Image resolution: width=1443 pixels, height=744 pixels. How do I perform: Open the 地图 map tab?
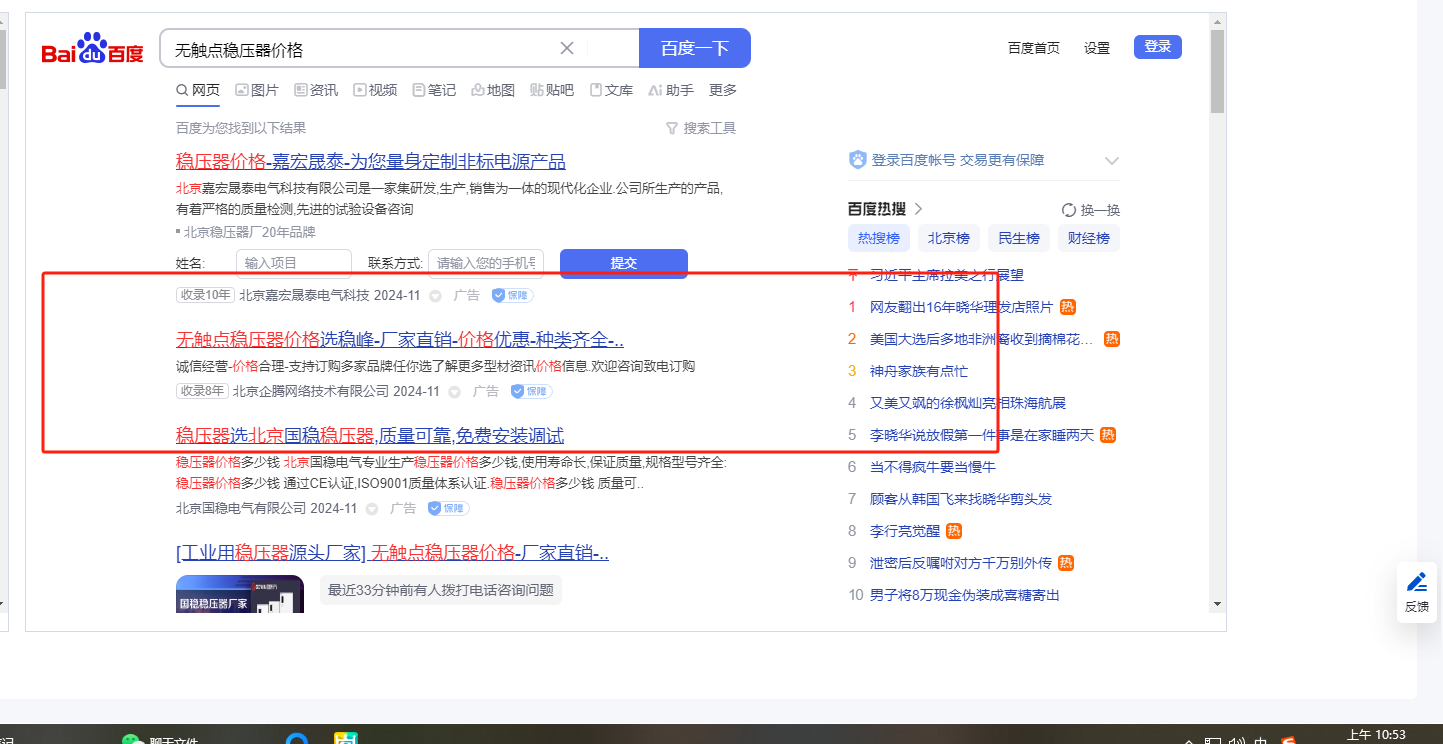493,90
